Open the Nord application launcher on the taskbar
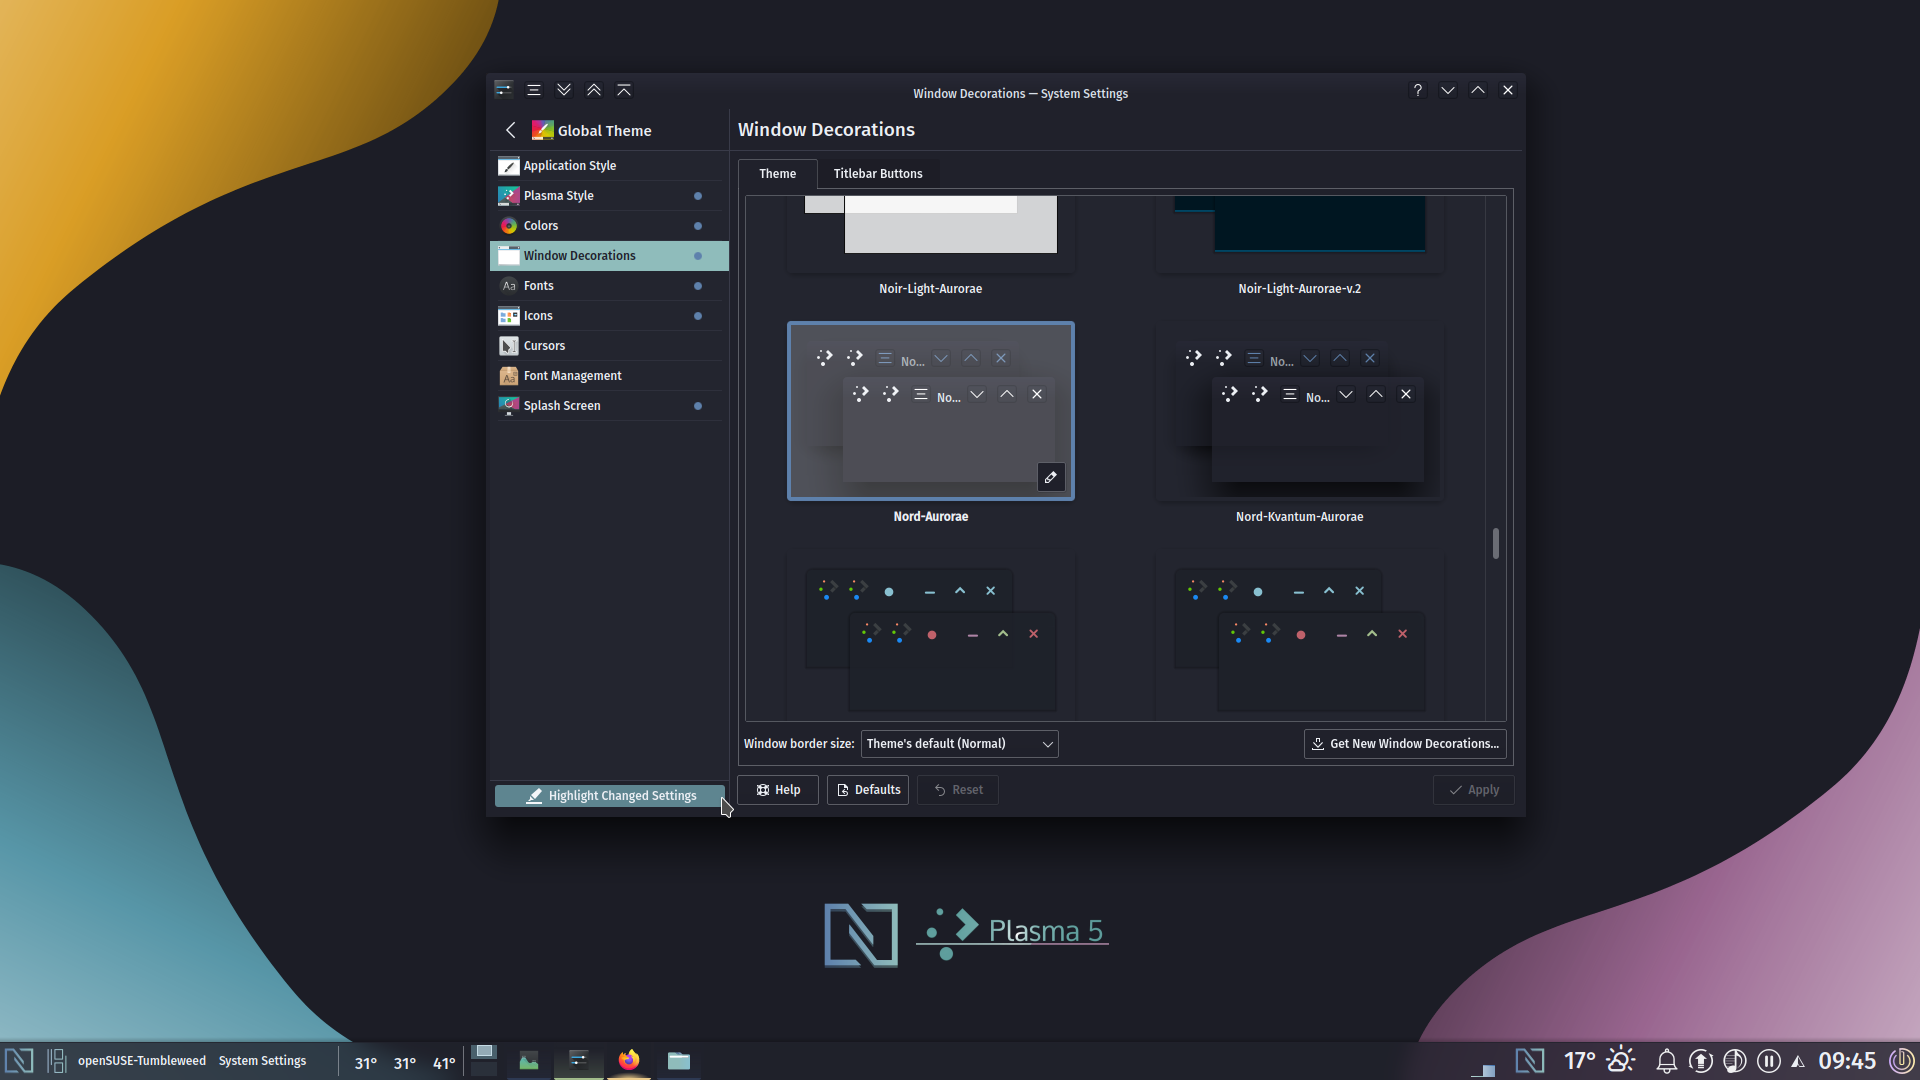Screen dimensions: 1920x1080 [x=19, y=1061]
